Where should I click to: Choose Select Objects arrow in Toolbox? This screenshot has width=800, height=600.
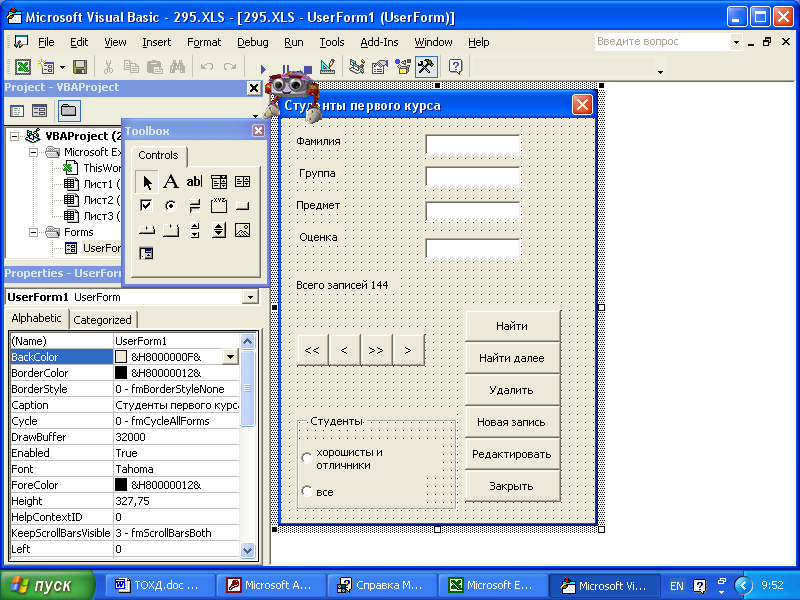tap(147, 182)
